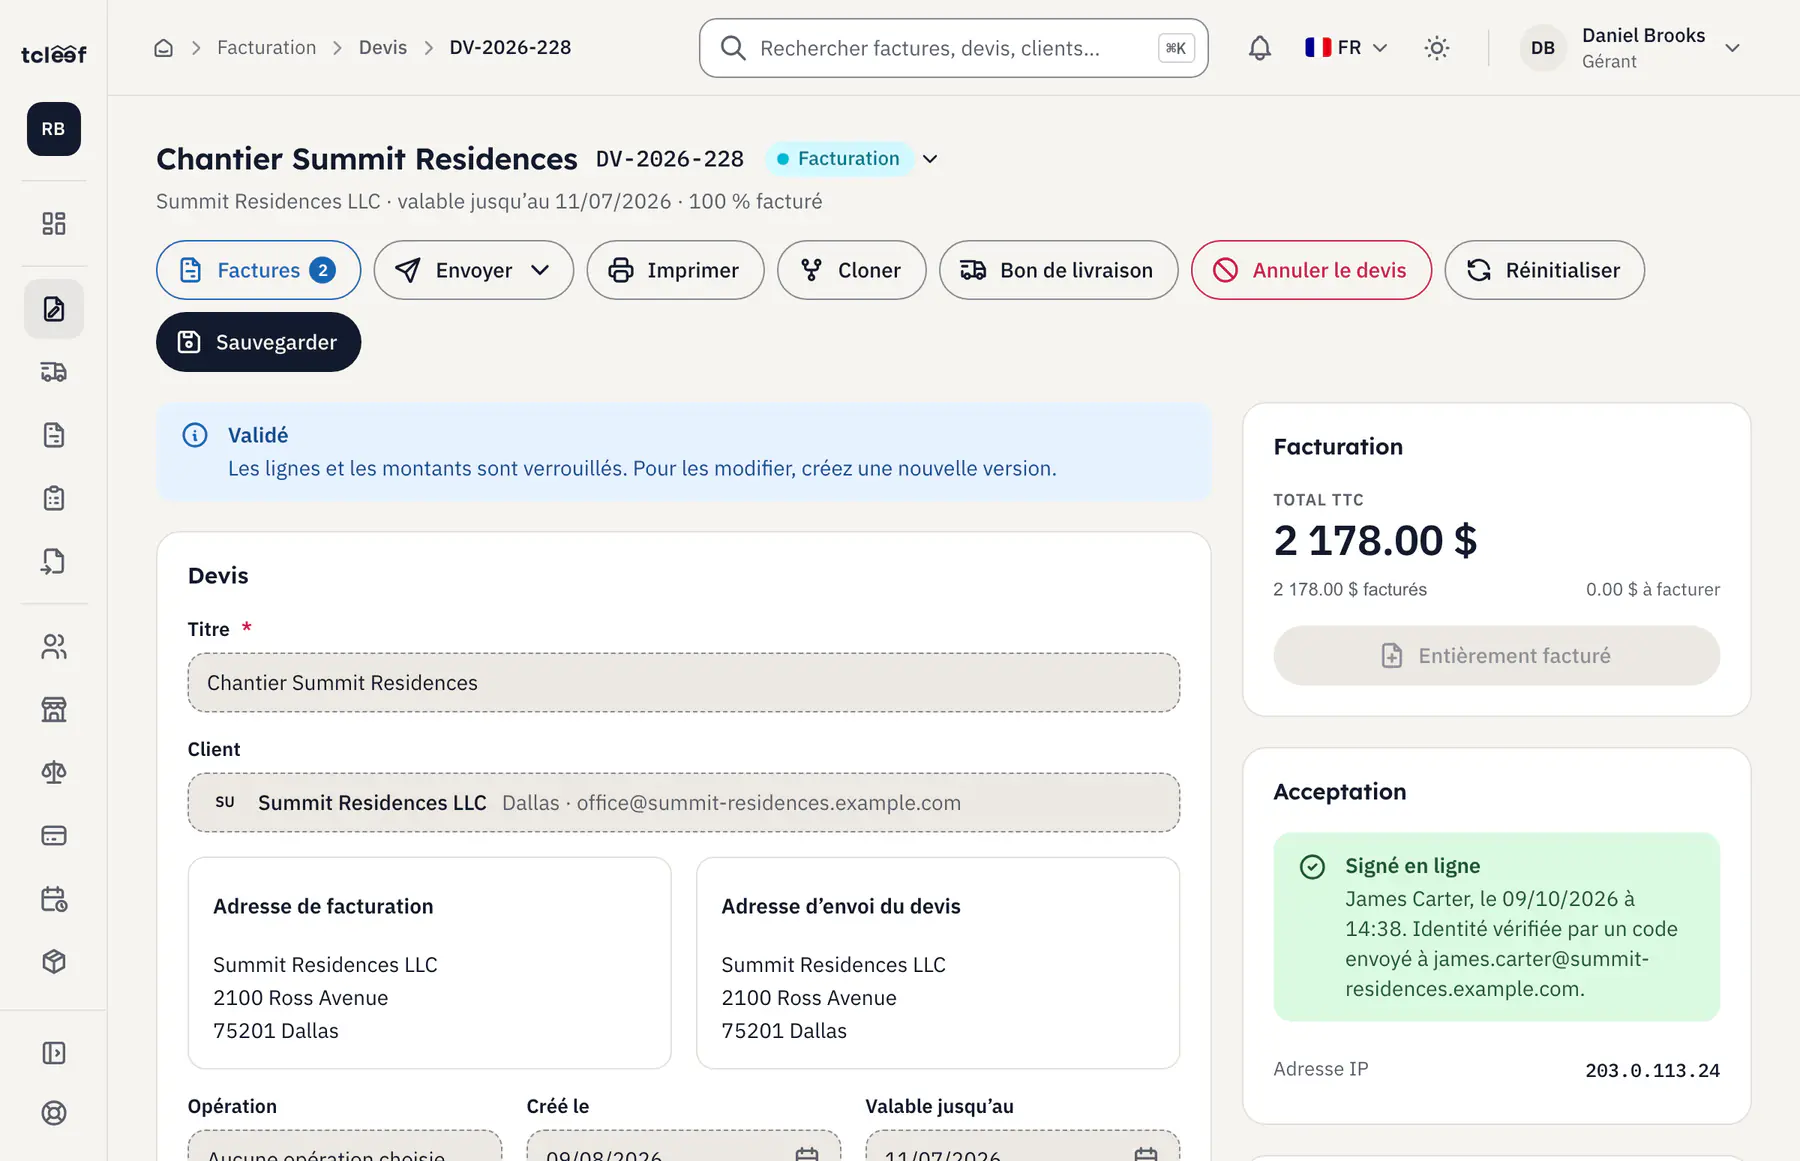1800x1161 pixels.
Task: Focus the search invoices field
Action: (953, 48)
